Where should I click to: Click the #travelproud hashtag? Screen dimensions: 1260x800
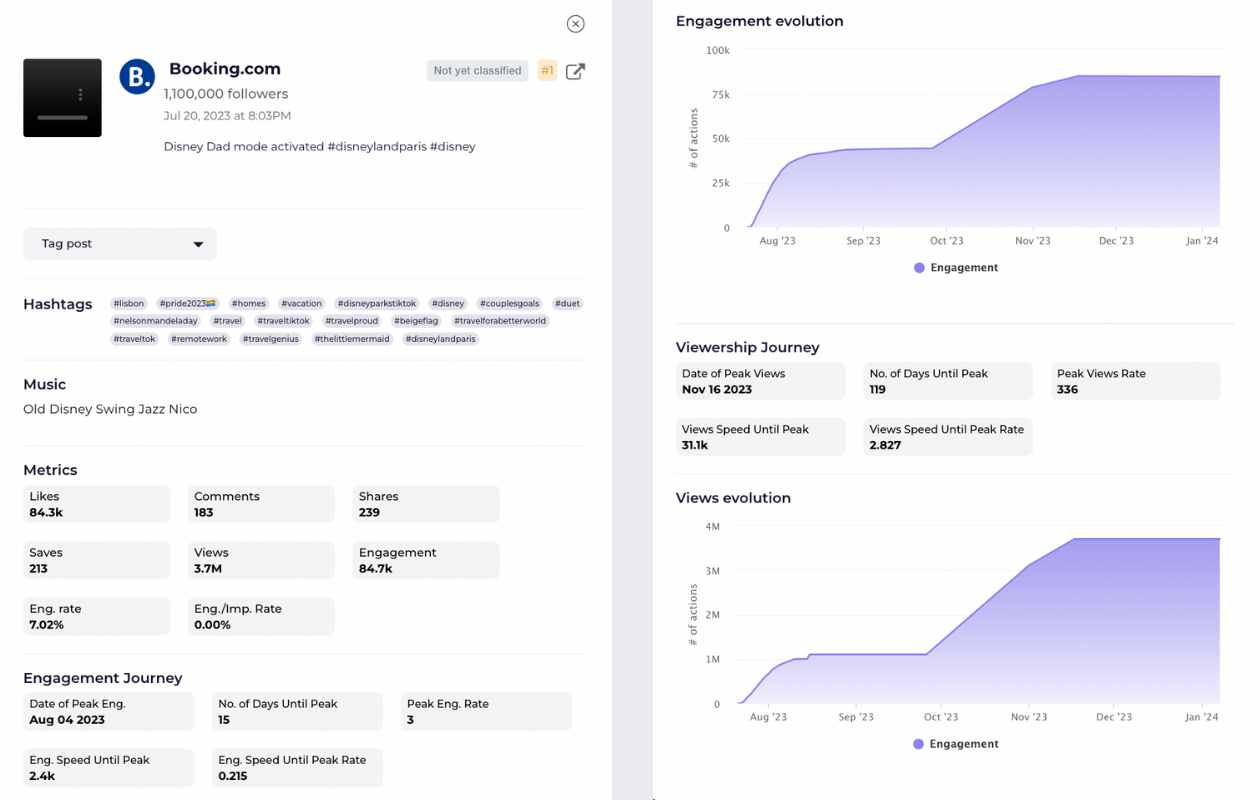(352, 321)
